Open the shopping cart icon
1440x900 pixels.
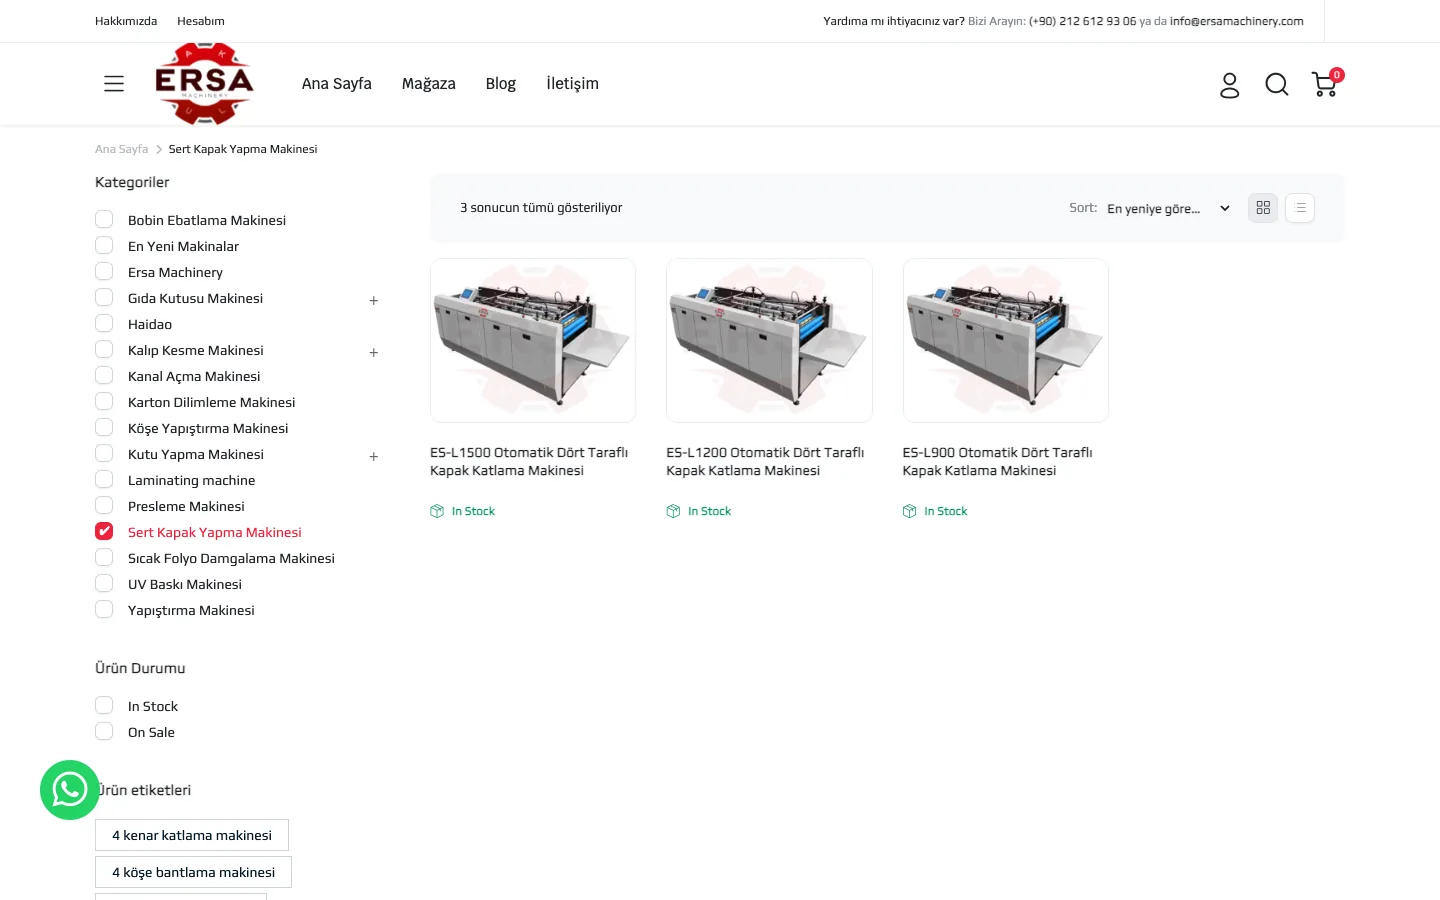pos(1326,83)
